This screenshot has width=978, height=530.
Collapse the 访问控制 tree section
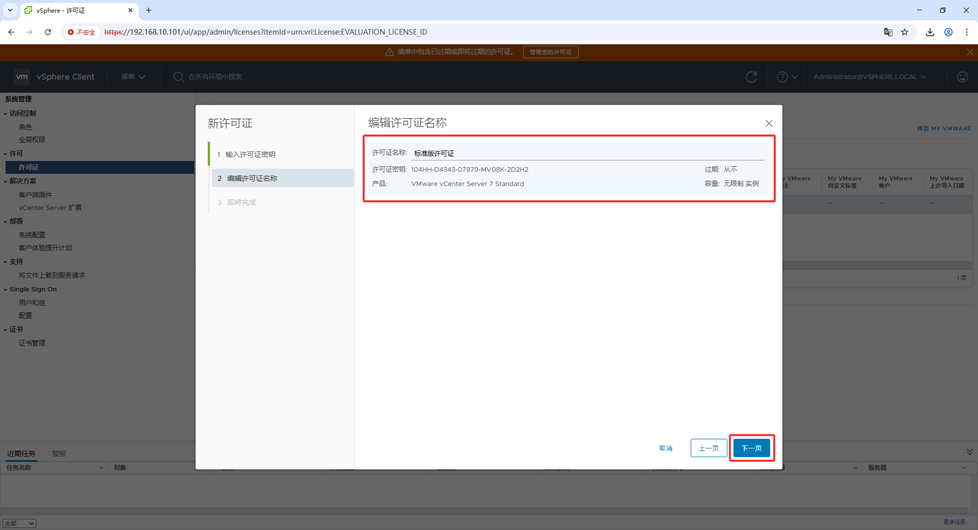tap(5, 114)
